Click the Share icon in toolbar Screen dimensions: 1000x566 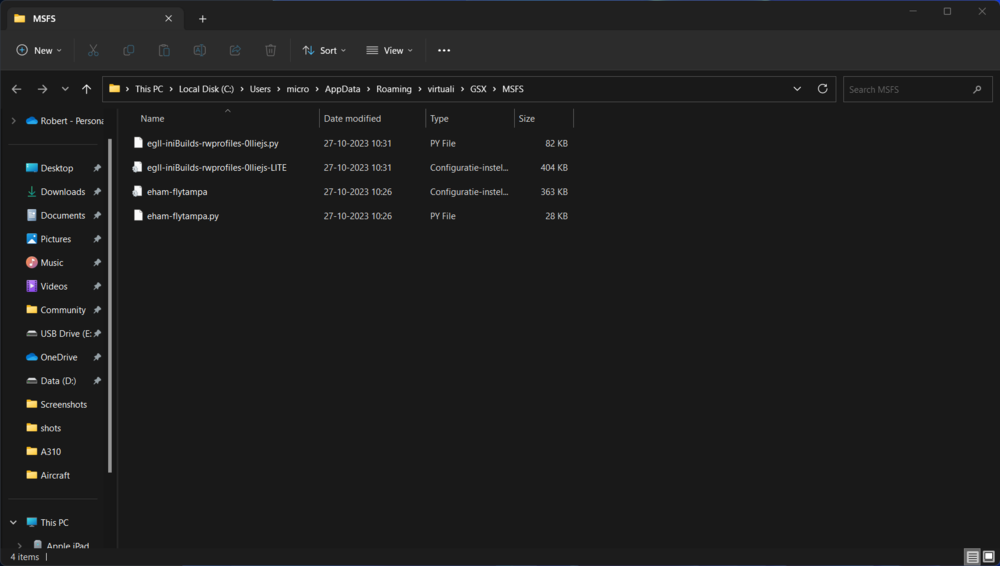235,50
